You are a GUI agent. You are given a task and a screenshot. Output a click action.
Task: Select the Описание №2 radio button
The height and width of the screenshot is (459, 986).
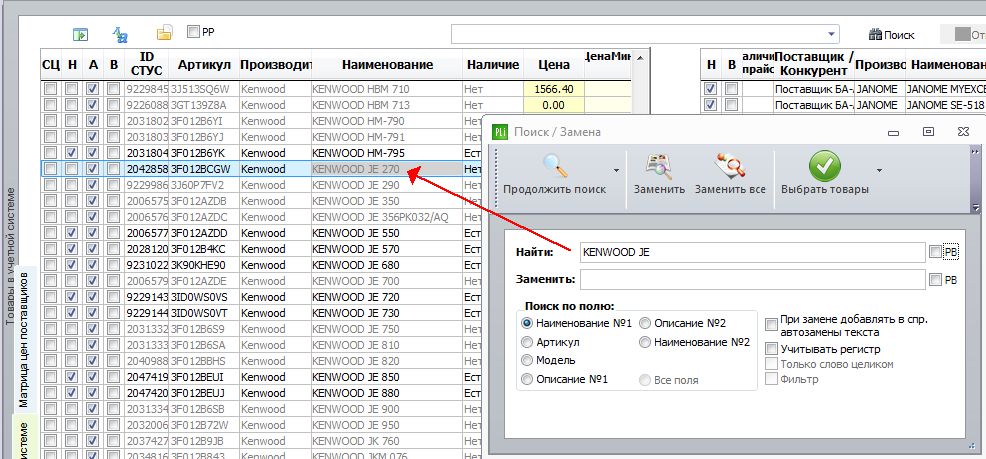(x=645, y=323)
